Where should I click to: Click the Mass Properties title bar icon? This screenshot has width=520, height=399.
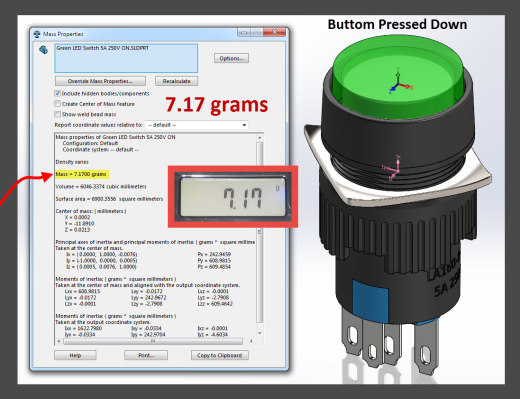[x=37, y=34]
